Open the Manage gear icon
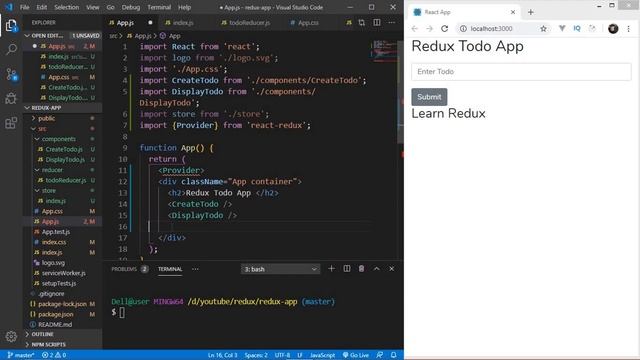This screenshot has width=640, height=360. [x=11, y=336]
